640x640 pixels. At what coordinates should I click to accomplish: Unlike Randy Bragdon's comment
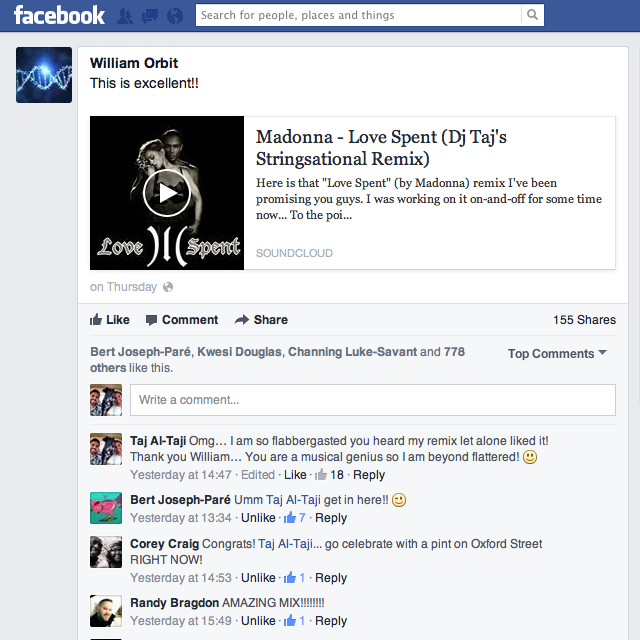258,620
